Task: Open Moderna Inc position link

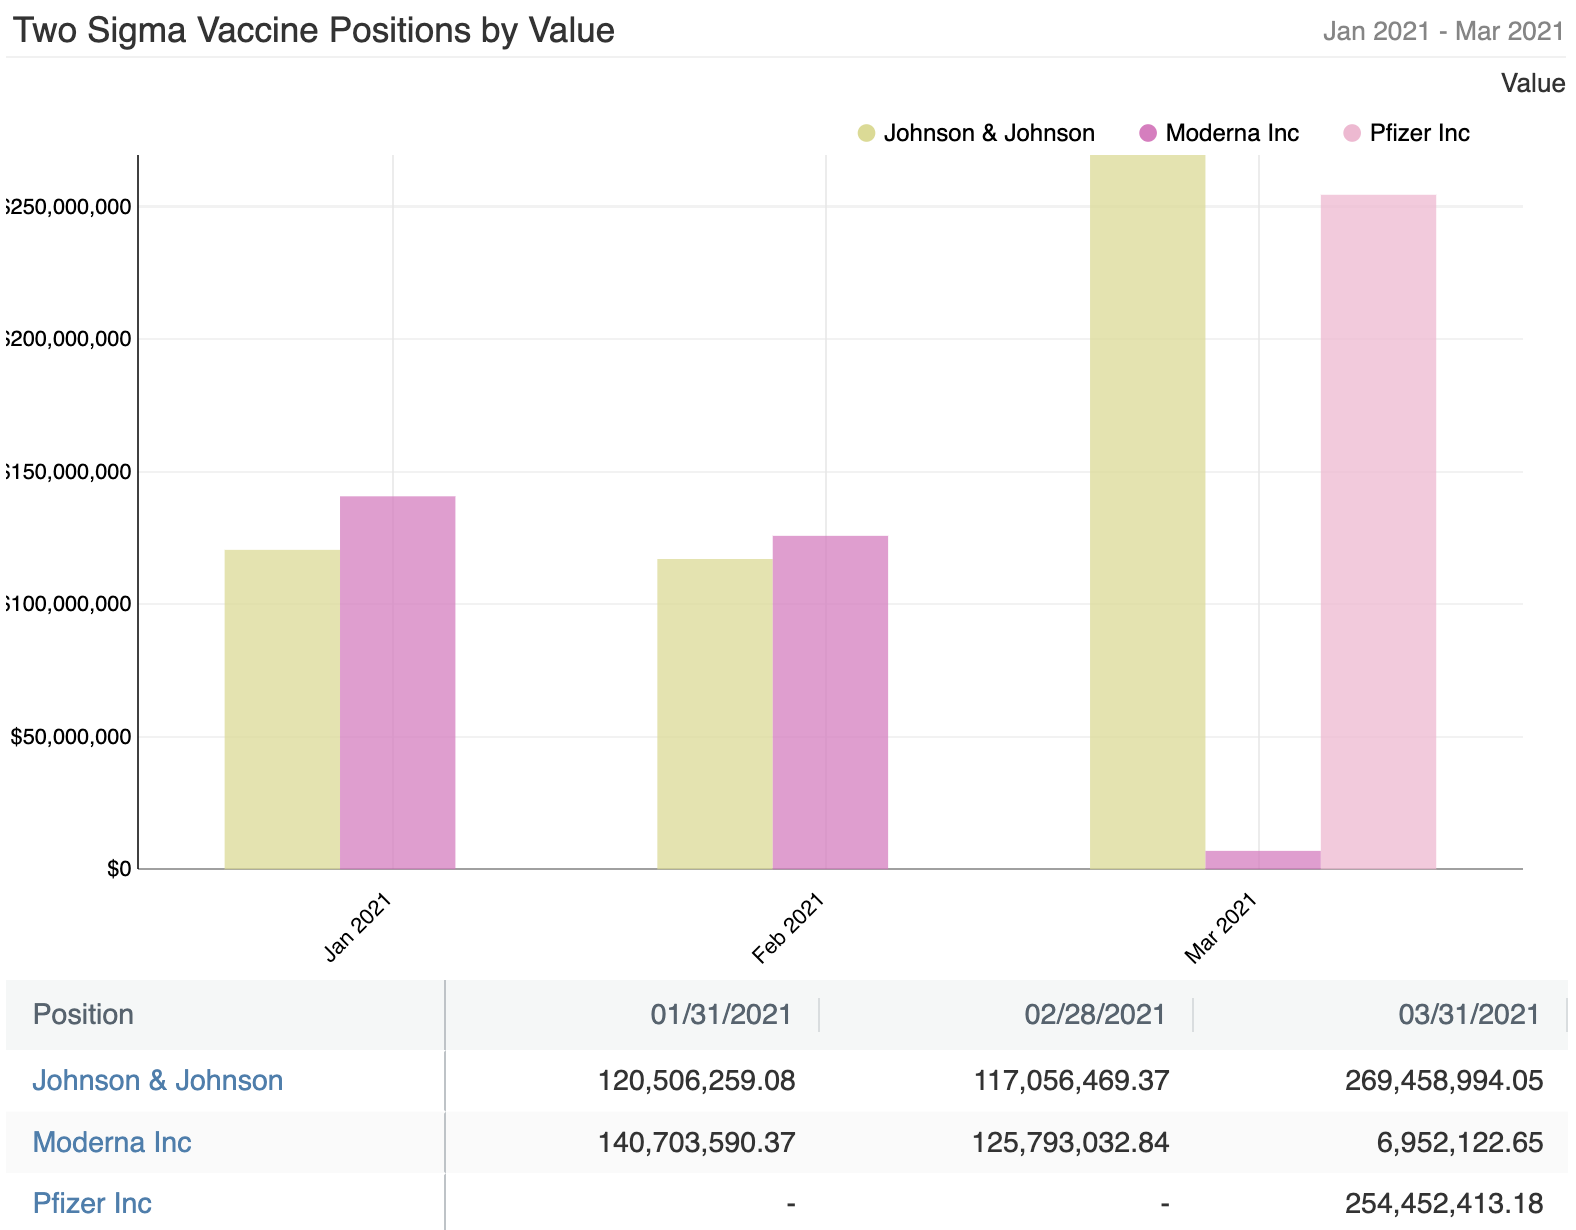Action: pos(112,1142)
